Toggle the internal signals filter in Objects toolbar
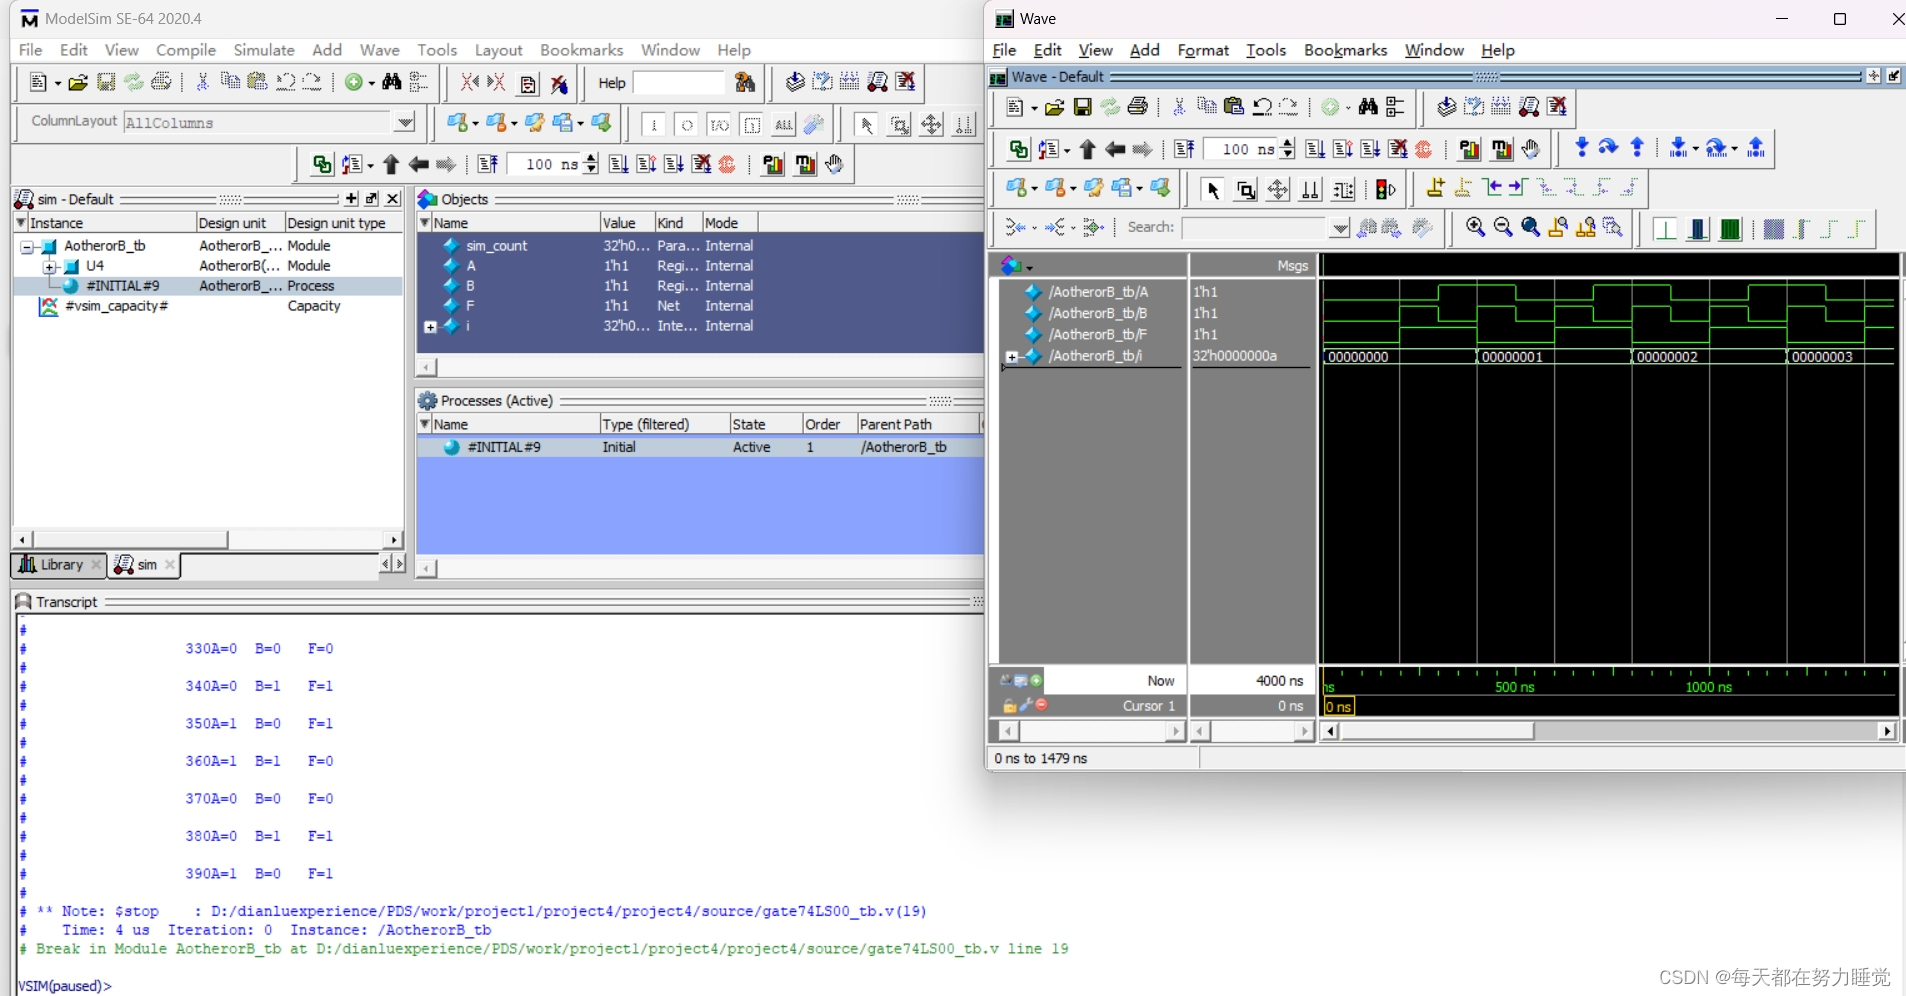Screen dimensions: 1906x996 coord(752,125)
